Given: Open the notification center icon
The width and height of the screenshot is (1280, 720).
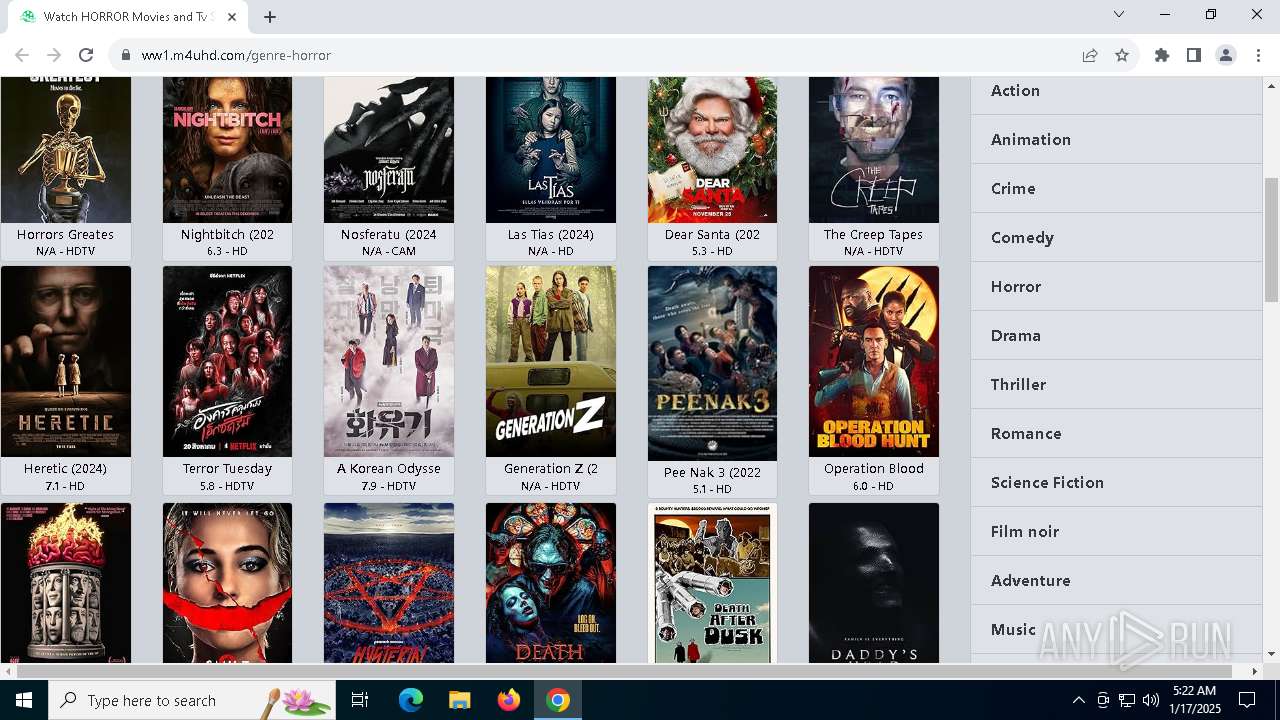Looking at the screenshot, I should point(1247,700).
